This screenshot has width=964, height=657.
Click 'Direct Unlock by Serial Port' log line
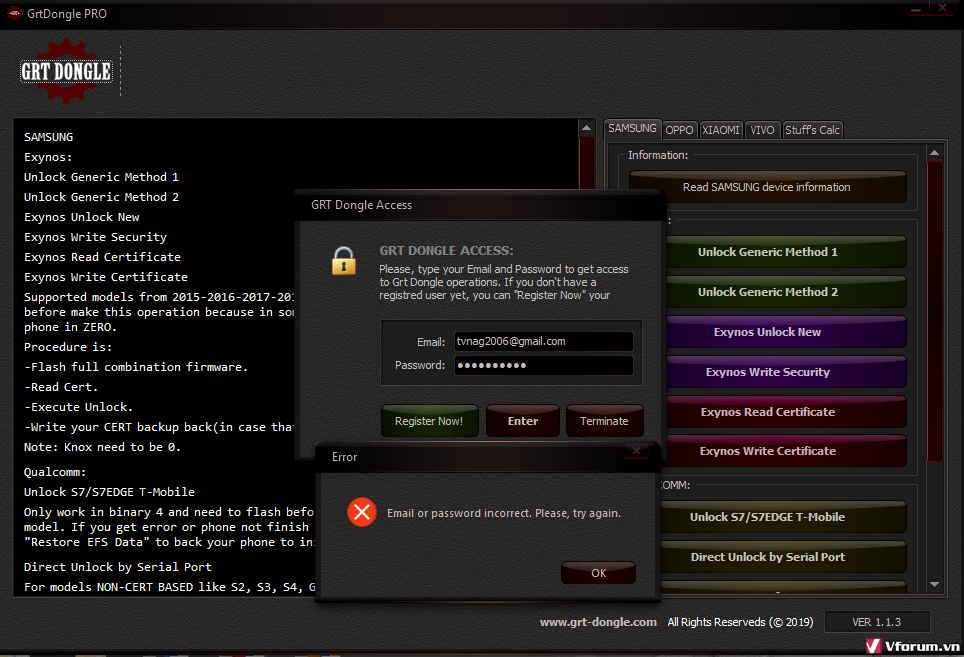[x=117, y=567]
